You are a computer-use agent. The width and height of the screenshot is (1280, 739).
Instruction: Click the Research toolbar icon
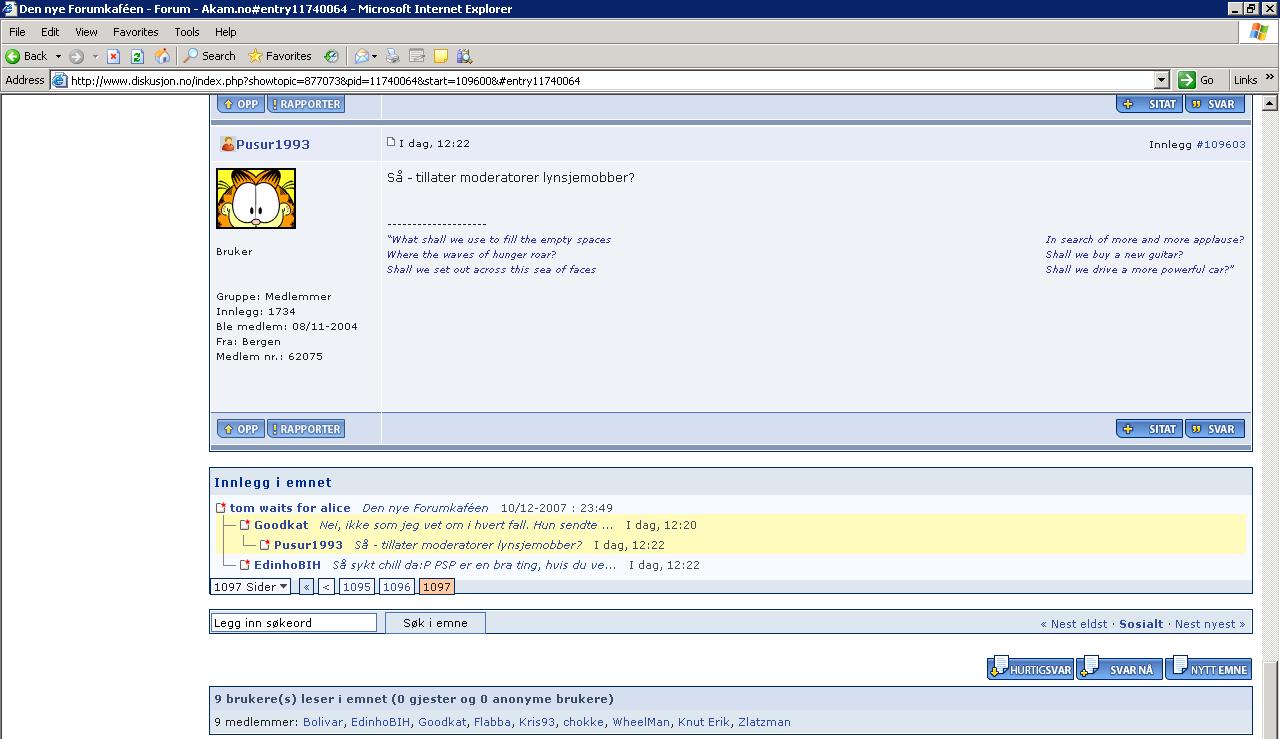(x=463, y=56)
